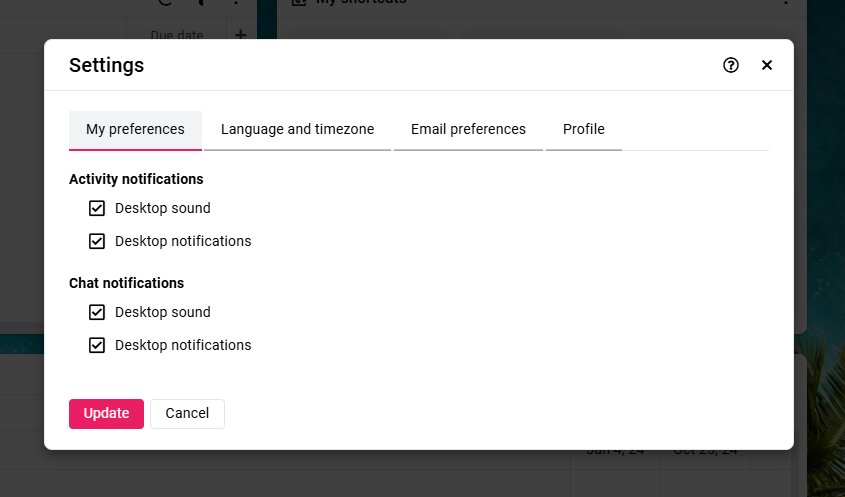Untick Activity notifications Desktop sound checkbox
Screen dimensions: 845x497
click(97, 208)
